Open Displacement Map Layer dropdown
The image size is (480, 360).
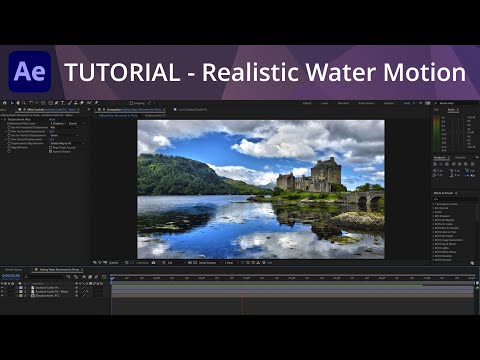[57, 124]
